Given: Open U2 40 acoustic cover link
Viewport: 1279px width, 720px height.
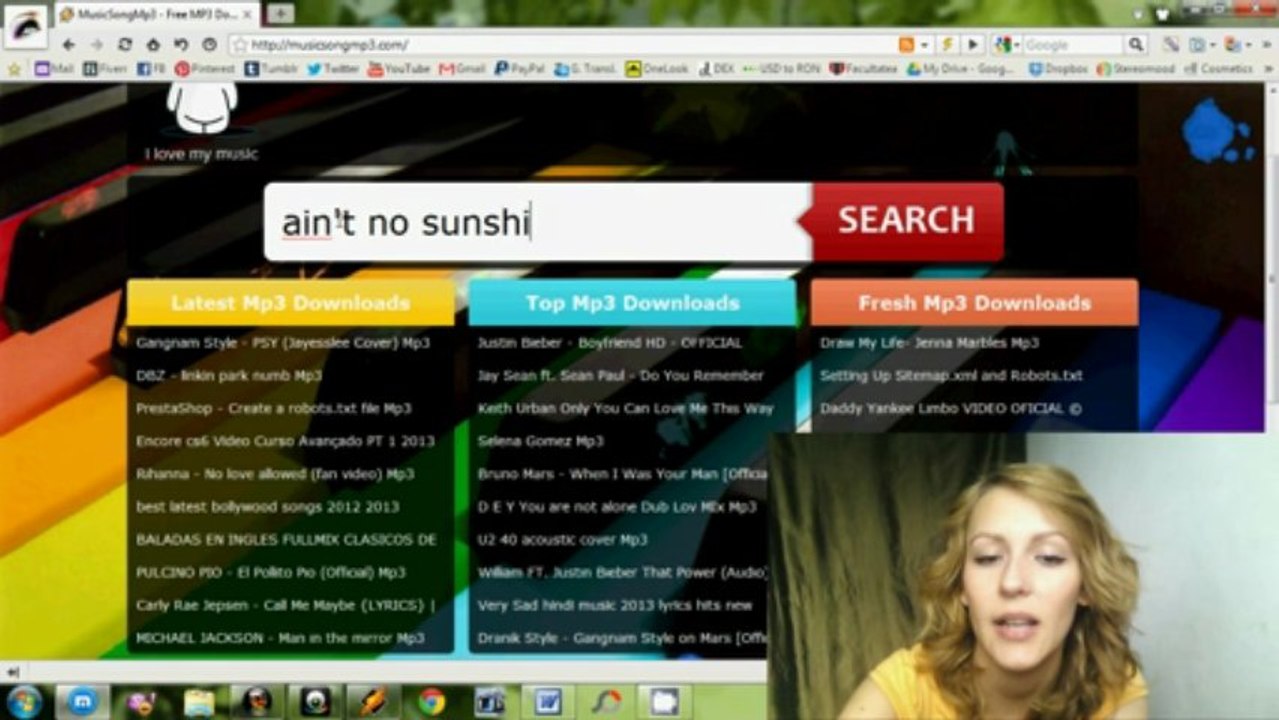Looking at the screenshot, I should (562, 540).
